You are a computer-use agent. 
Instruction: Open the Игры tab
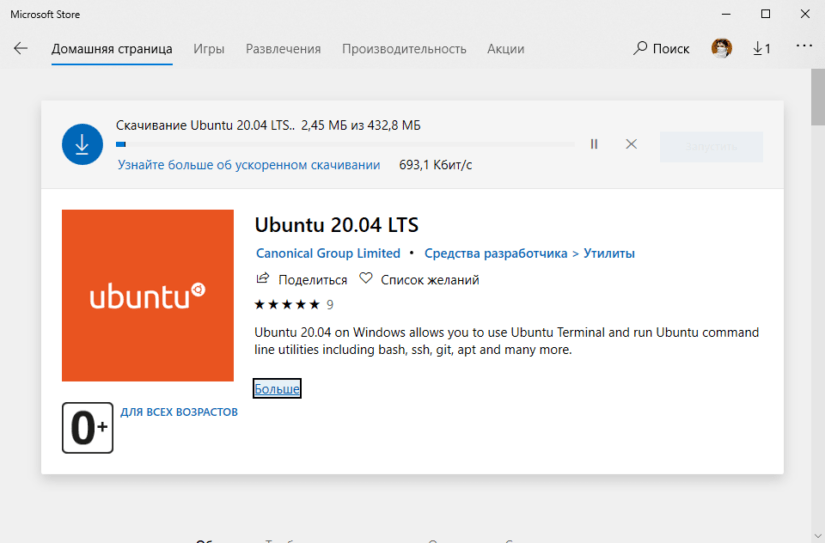click(x=209, y=49)
